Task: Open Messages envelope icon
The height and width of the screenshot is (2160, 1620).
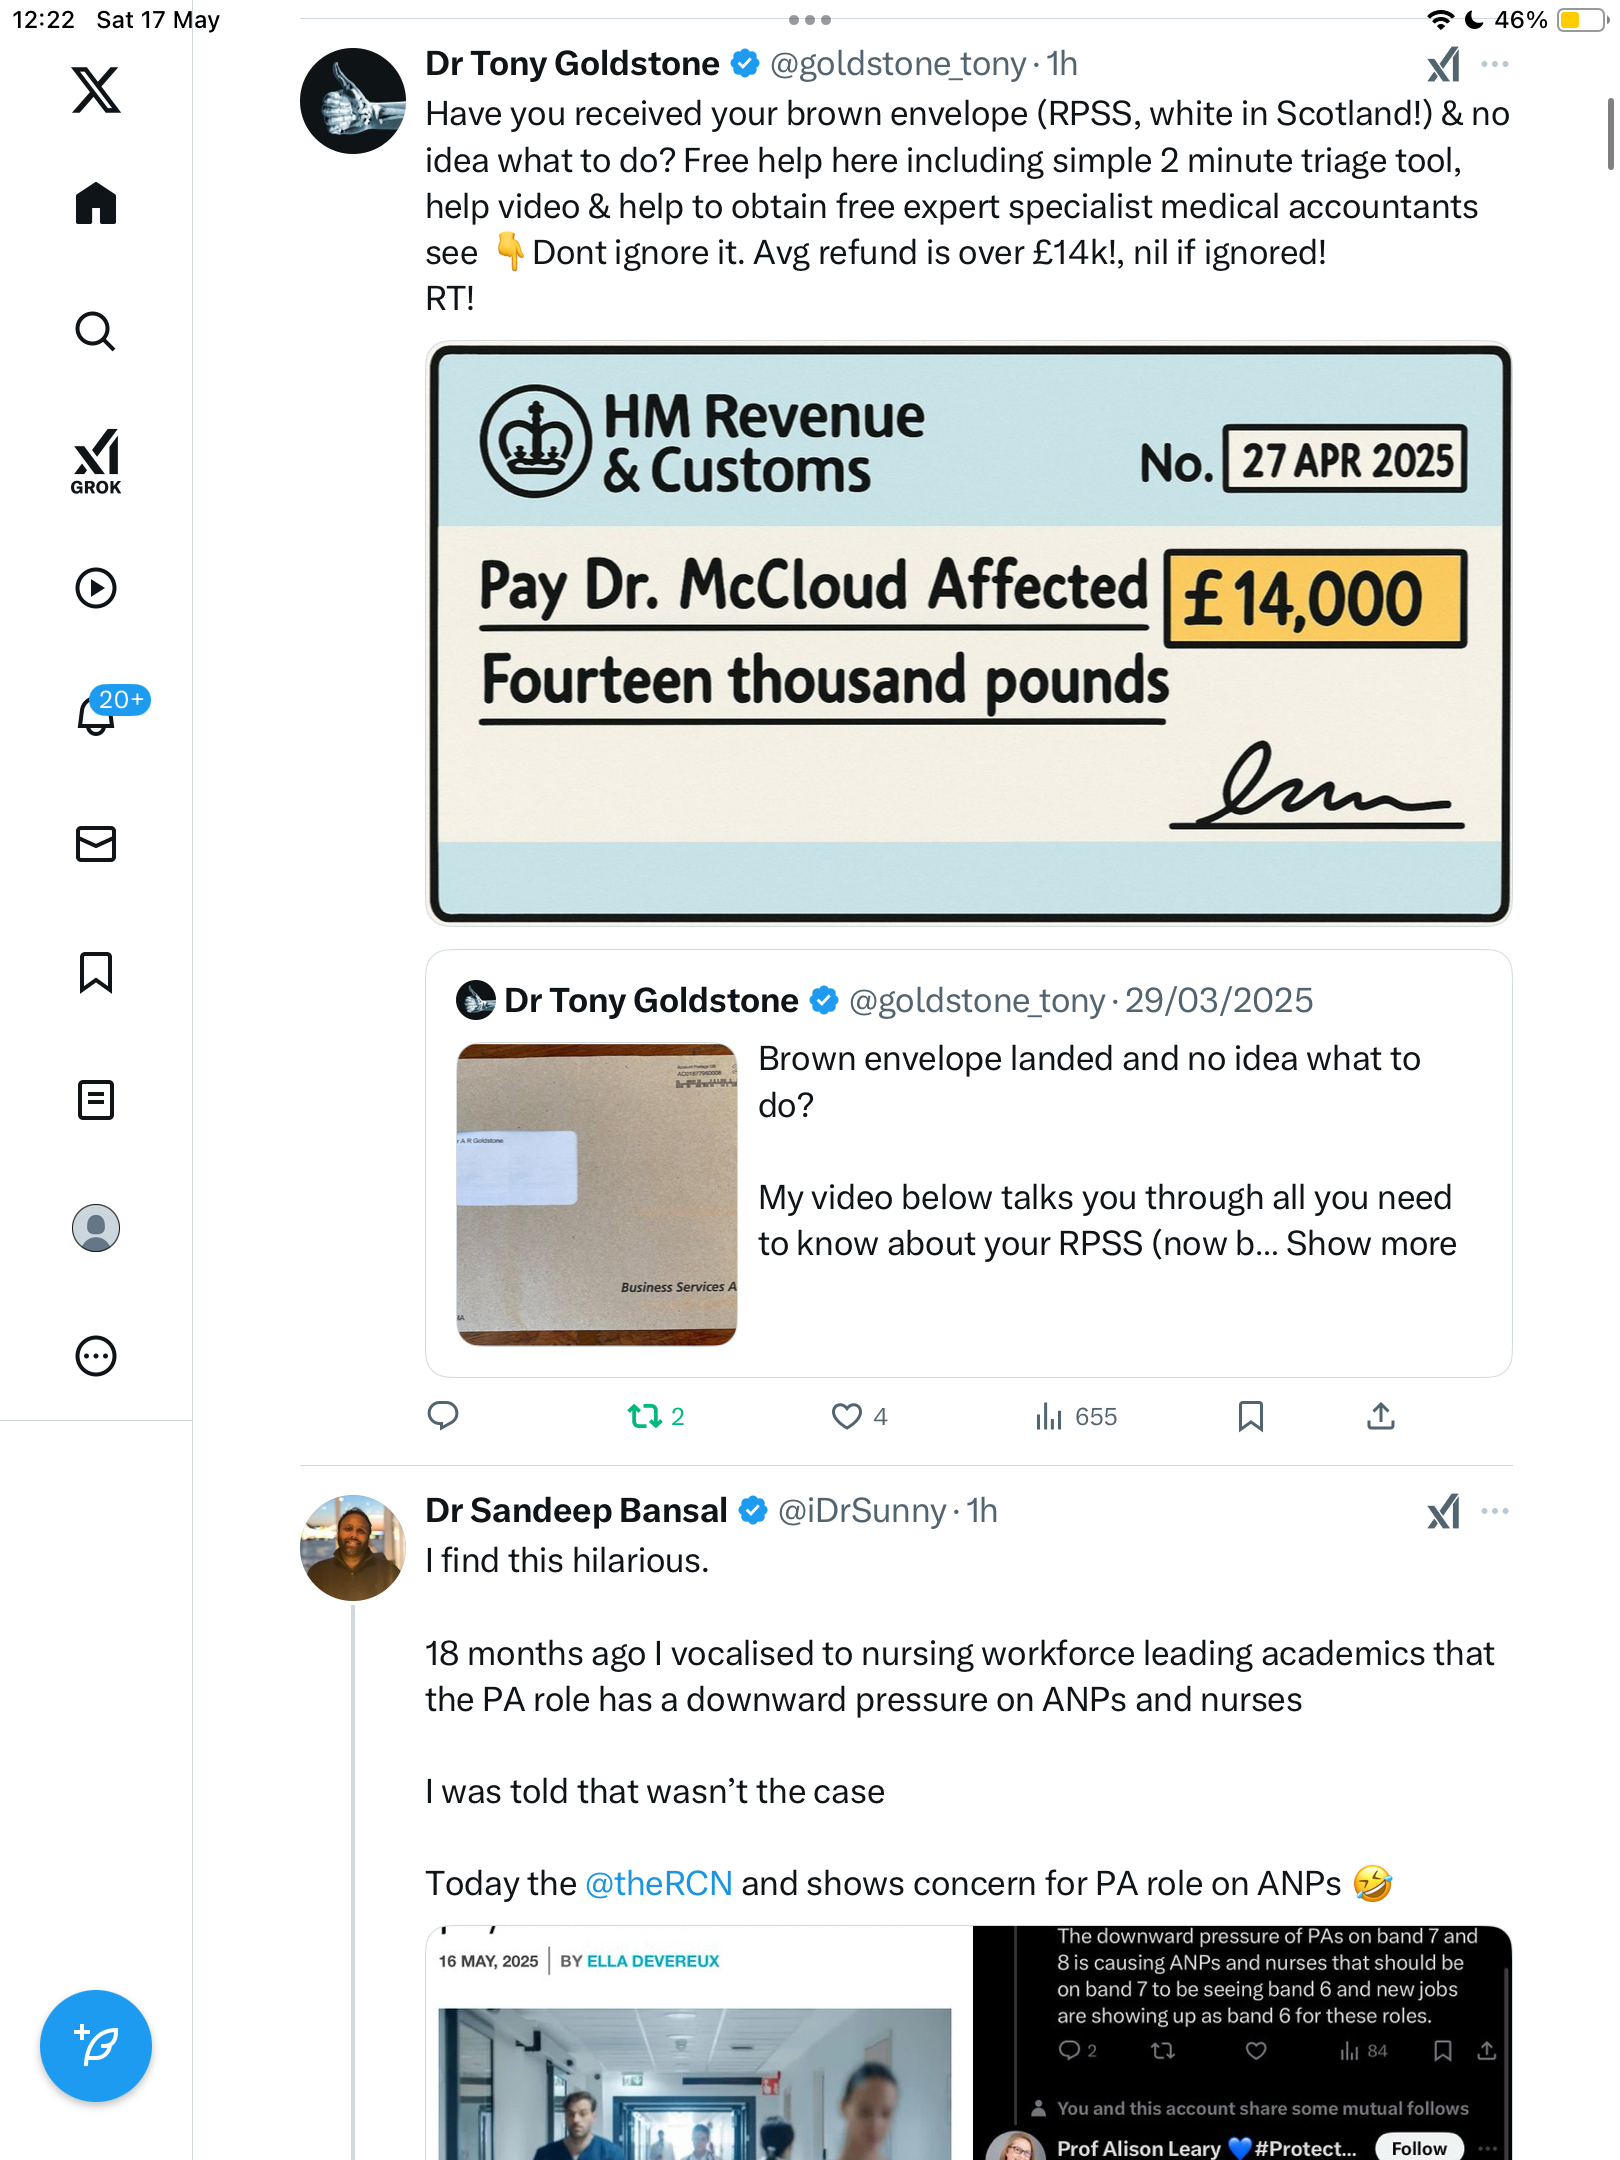Action: click(x=96, y=844)
